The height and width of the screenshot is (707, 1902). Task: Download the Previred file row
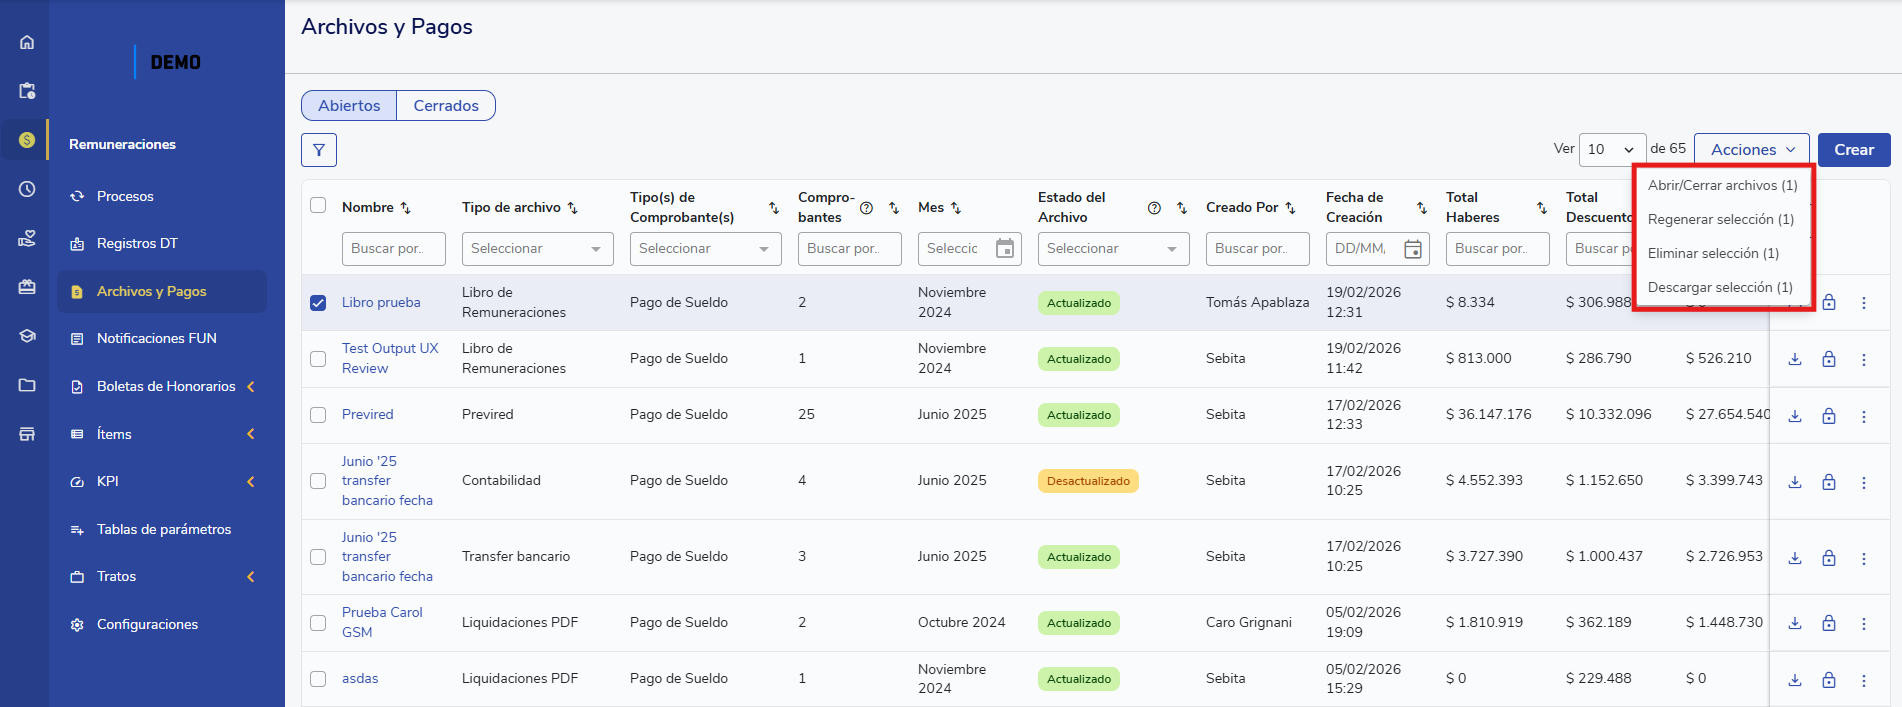[1795, 416]
